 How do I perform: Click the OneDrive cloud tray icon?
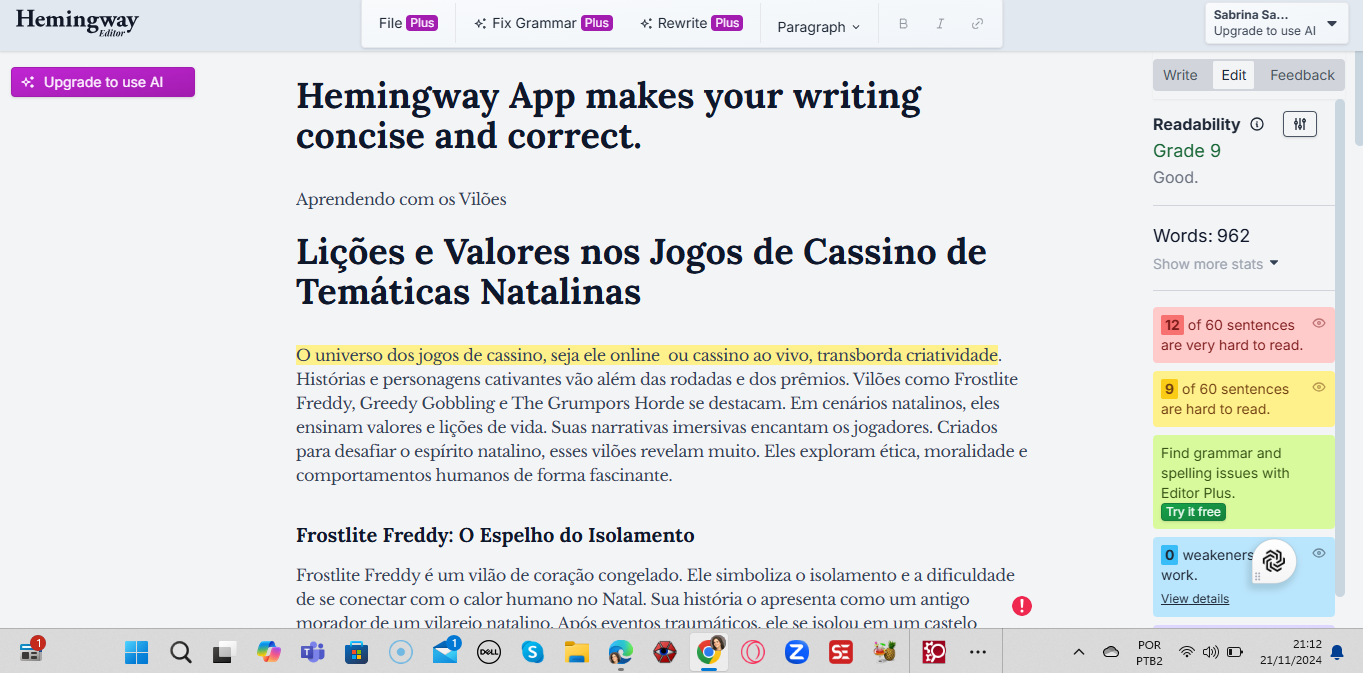[x=1111, y=653]
